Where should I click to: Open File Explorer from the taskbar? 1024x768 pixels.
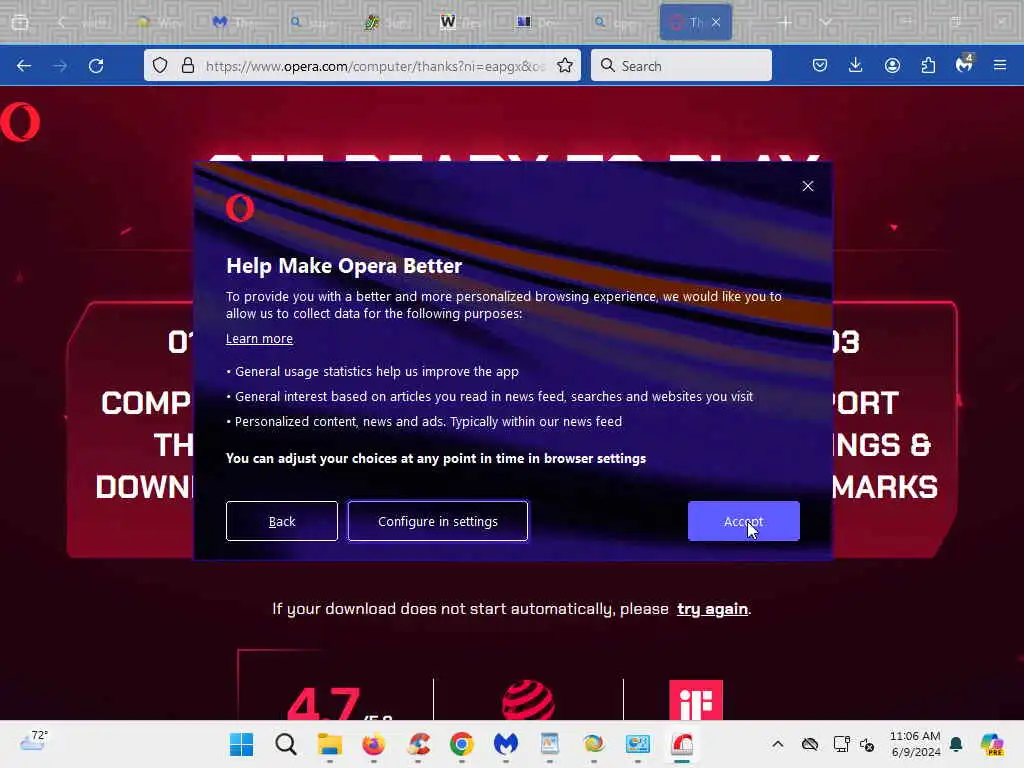330,744
